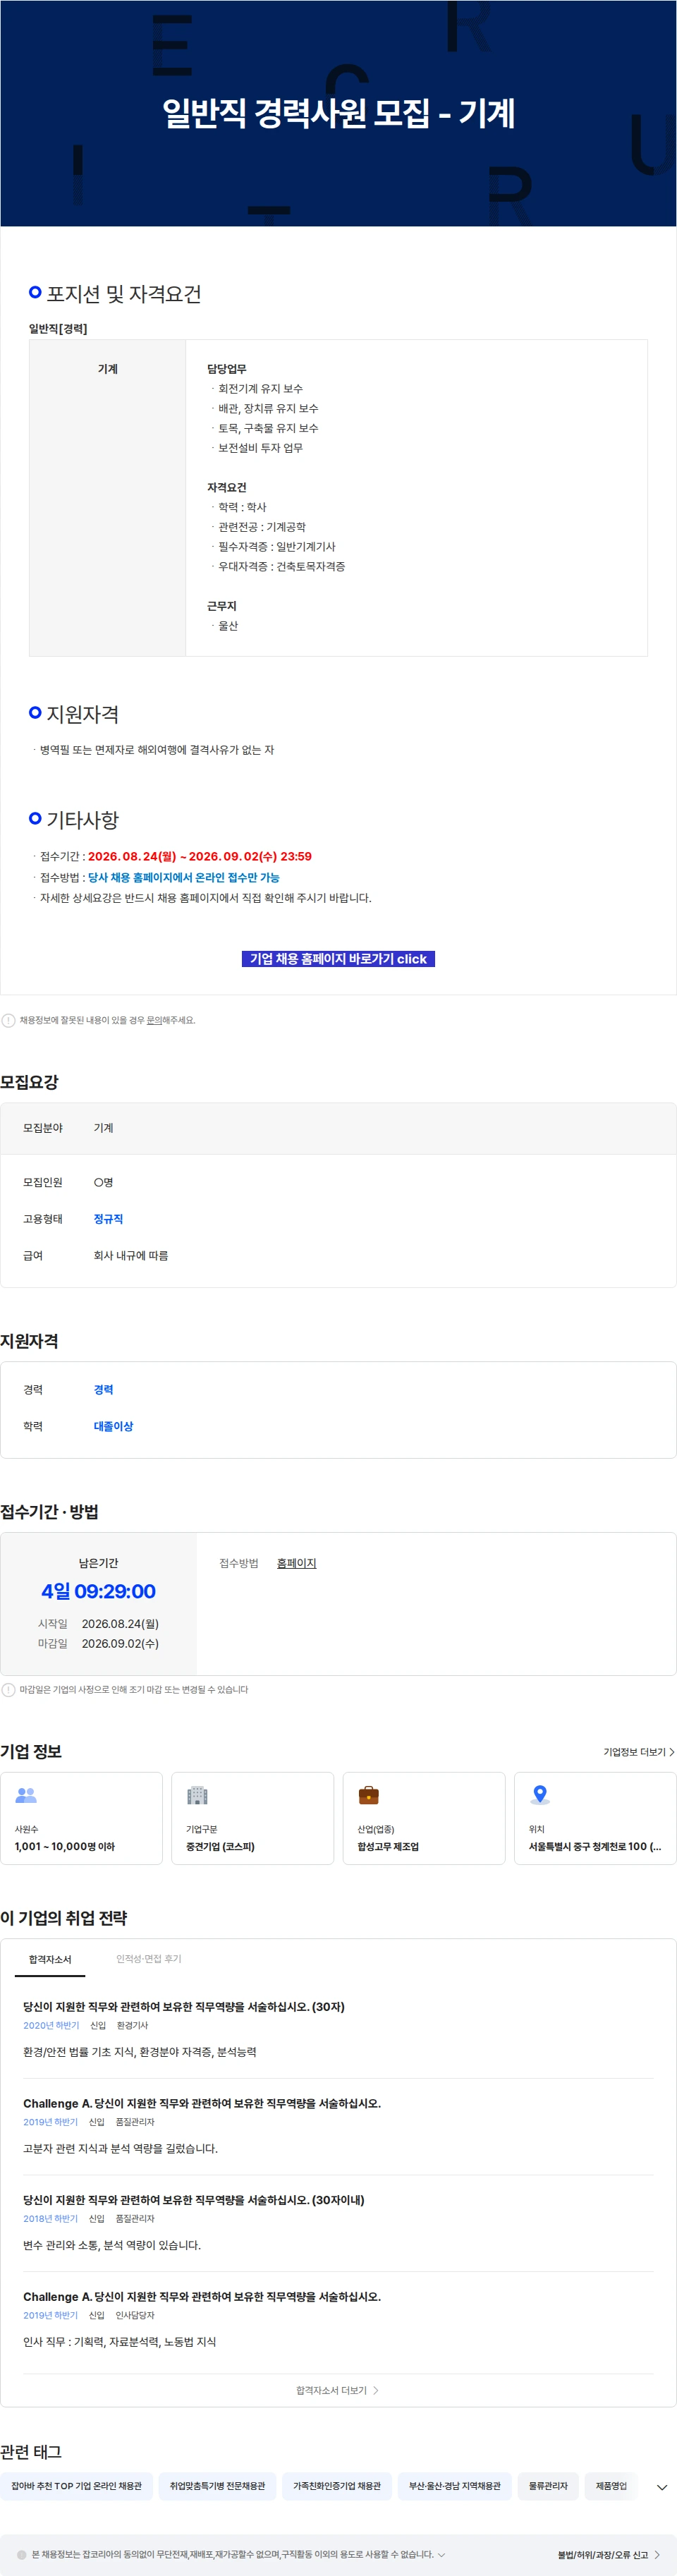The height and width of the screenshot is (2576, 677).
Task: Click the 기업구분 중견기업 card
Action: click(x=253, y=1818)
